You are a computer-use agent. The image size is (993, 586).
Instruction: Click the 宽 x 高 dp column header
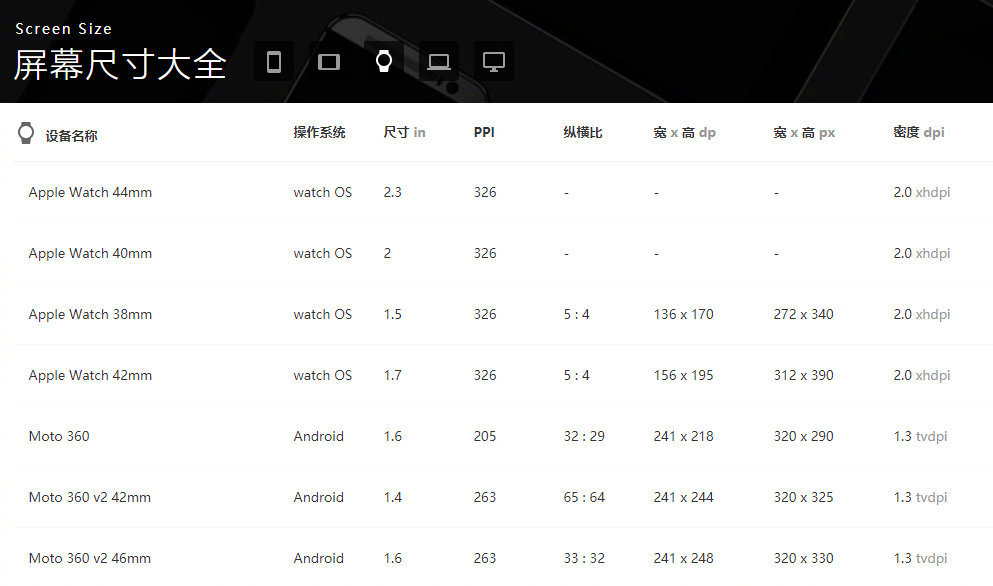click(684, 132)
